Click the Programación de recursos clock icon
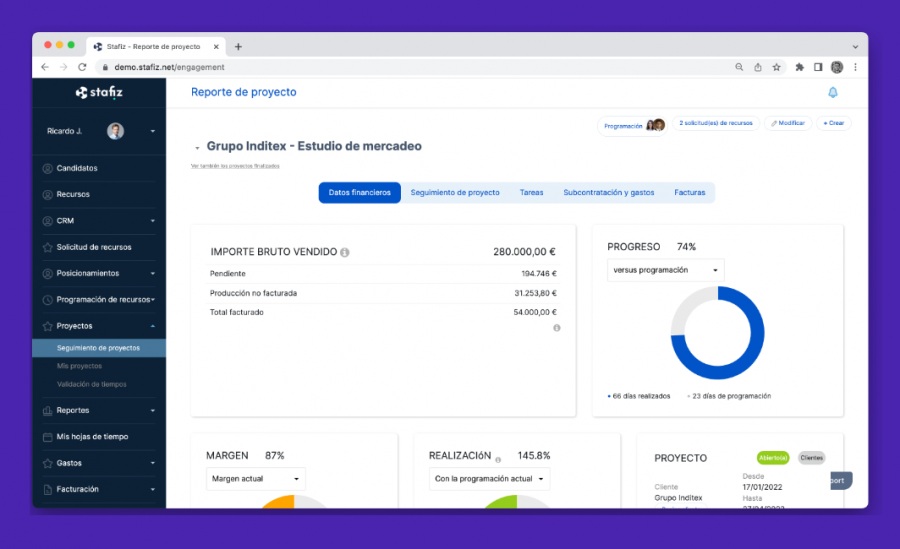 (x=48, y=300)
